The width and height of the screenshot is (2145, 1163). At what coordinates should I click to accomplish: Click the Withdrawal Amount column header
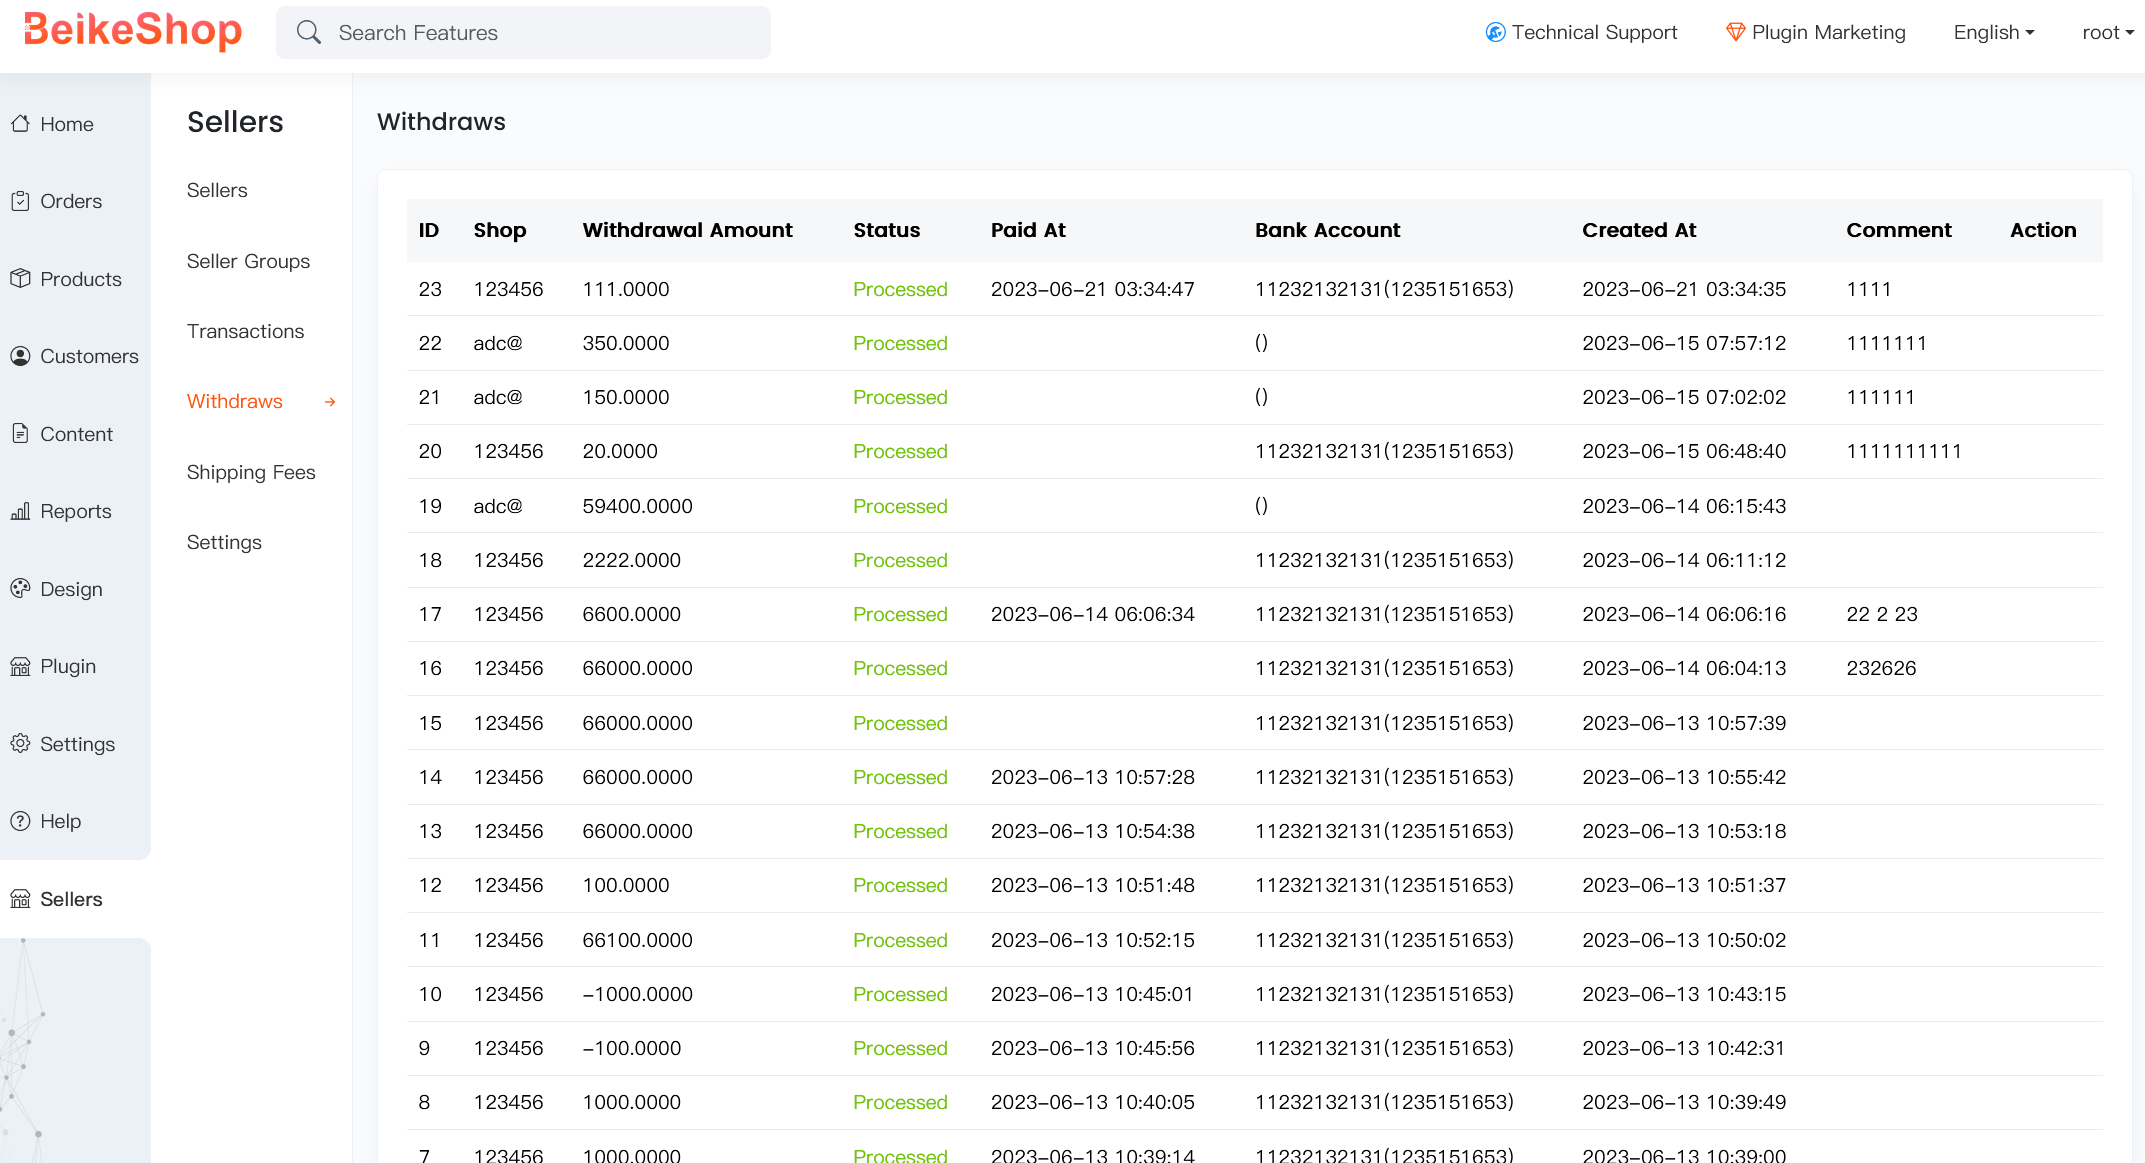click(x=688, y=230)
